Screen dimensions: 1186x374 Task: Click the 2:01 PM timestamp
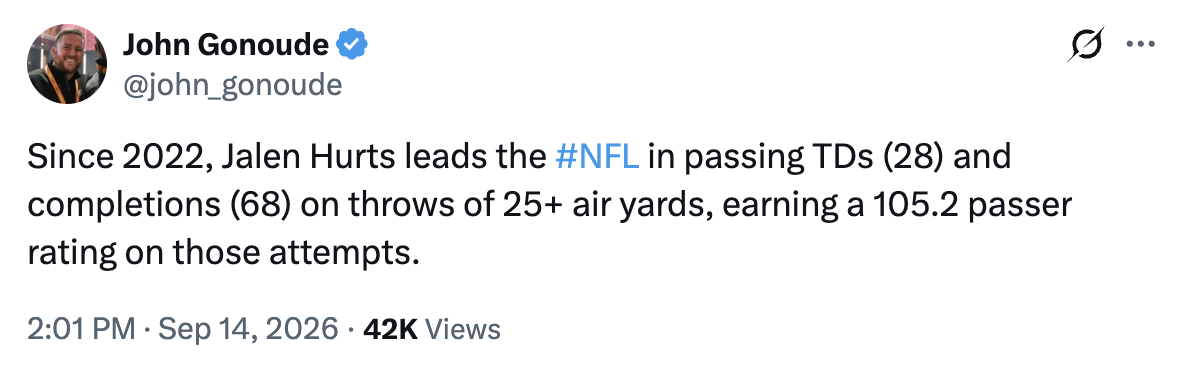click(x=81, y=329)
